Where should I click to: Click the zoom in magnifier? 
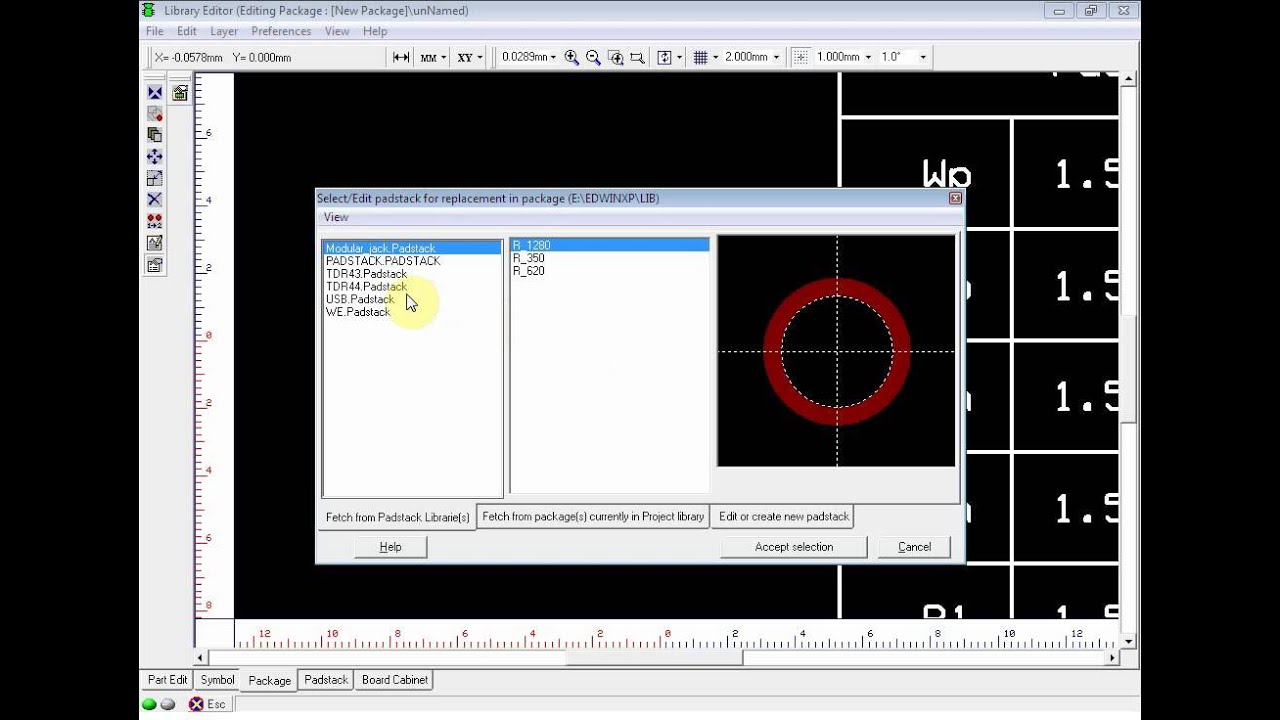(572, 57)
